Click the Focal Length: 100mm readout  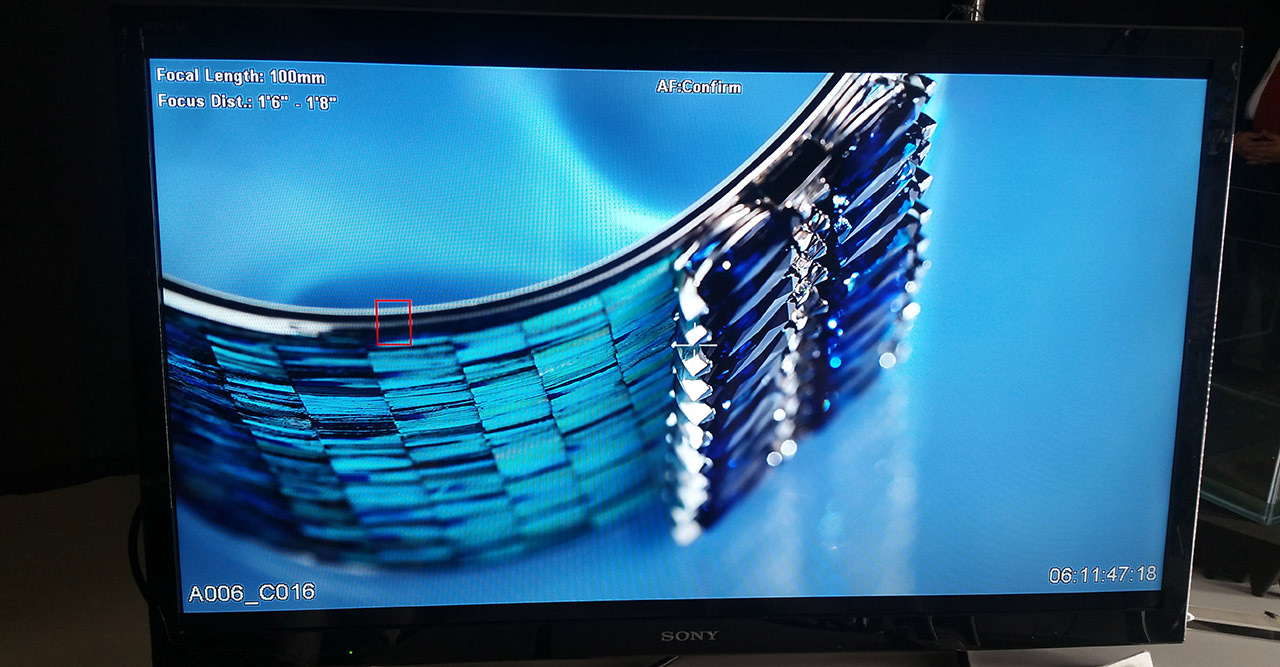241,77
